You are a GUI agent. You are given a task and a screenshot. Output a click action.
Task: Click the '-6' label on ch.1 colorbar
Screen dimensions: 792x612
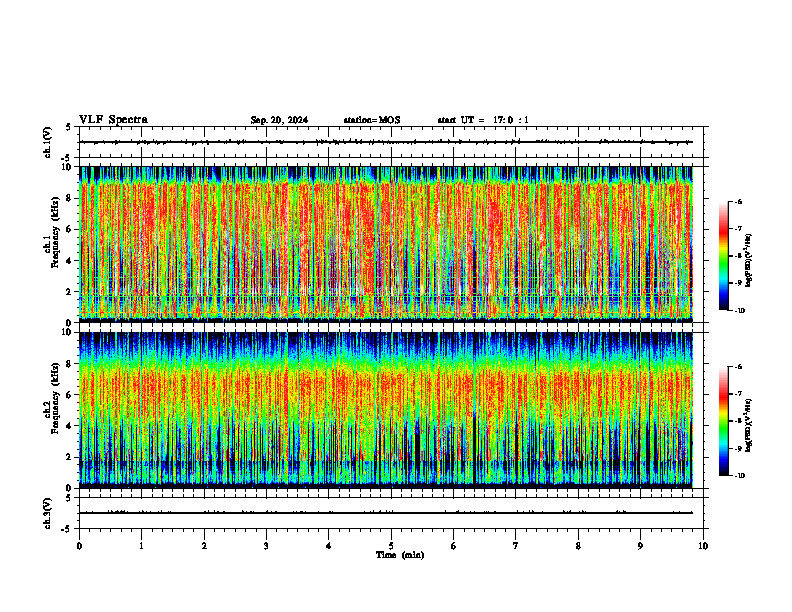[x=738, y=202]
